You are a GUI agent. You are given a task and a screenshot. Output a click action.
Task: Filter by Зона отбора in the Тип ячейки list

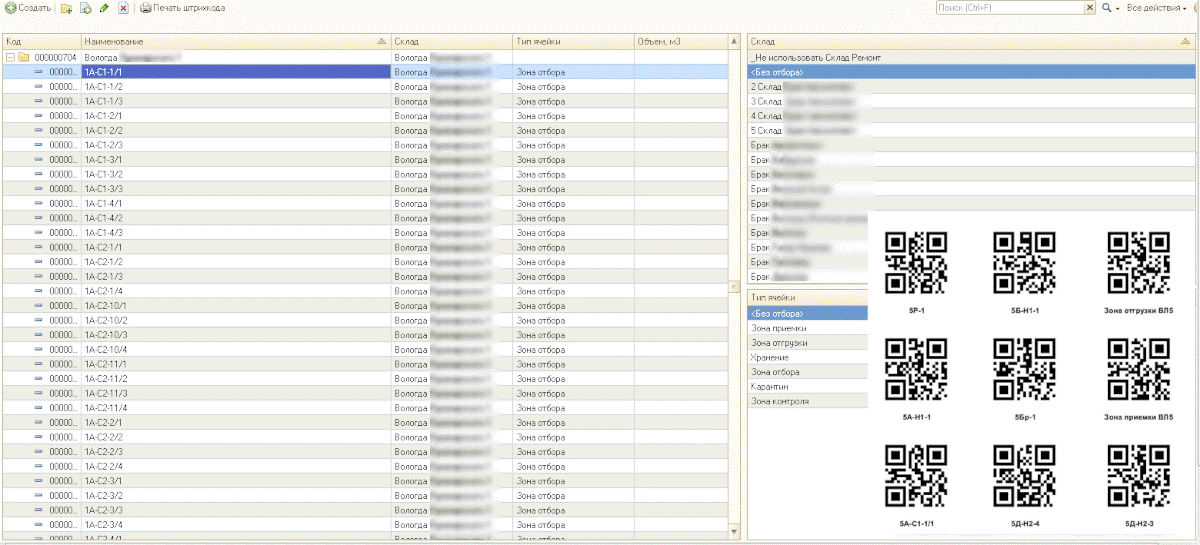coord(808,372)
